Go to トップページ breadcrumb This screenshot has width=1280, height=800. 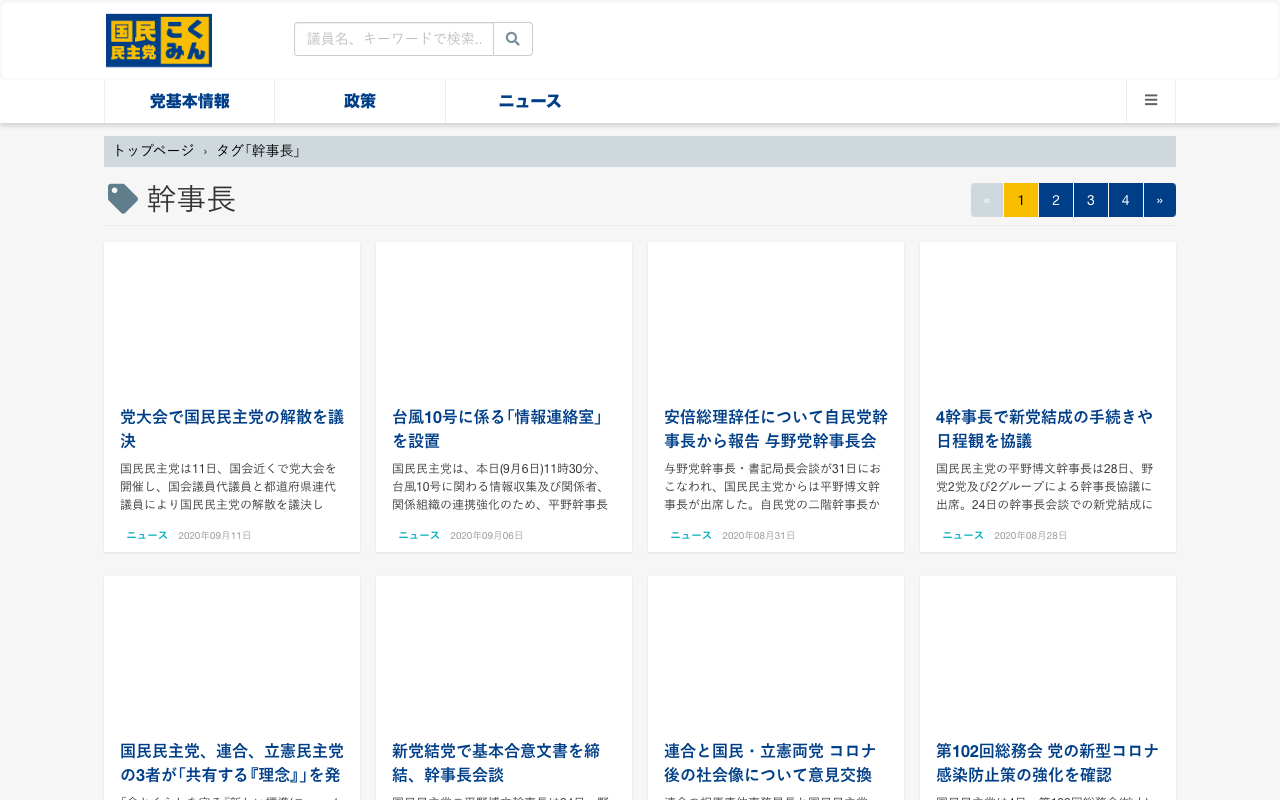point(153,151)
